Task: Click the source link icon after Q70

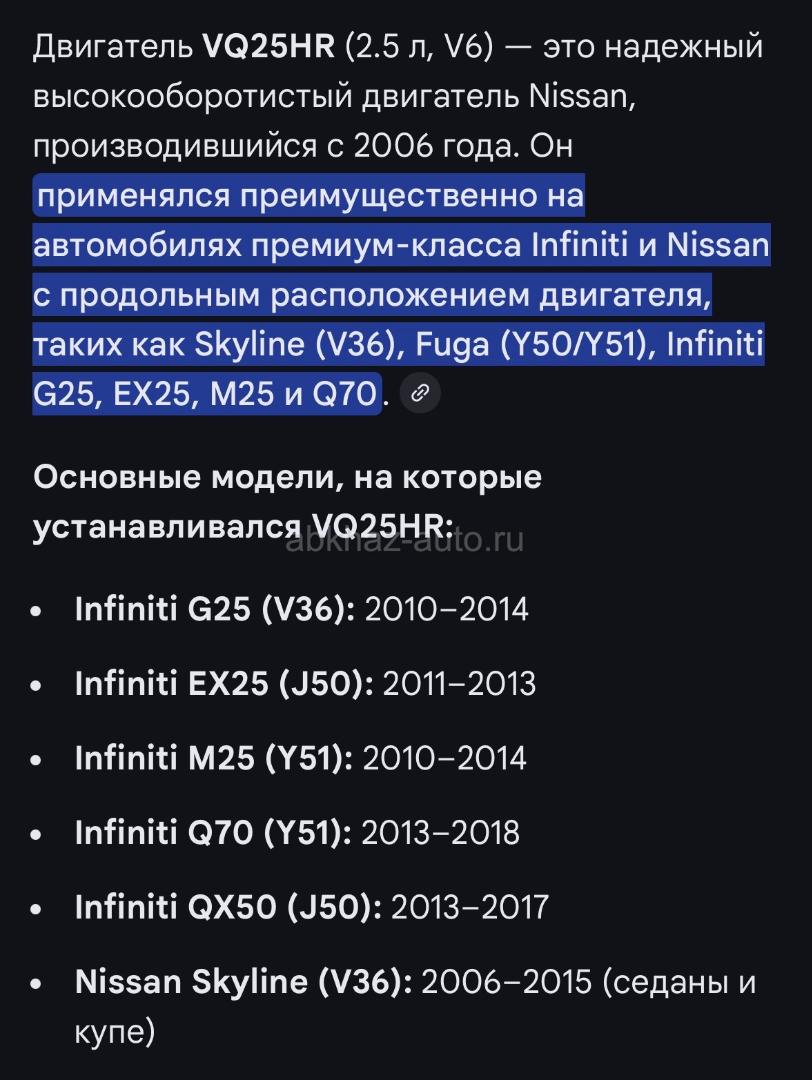Action: click(420, 393)
